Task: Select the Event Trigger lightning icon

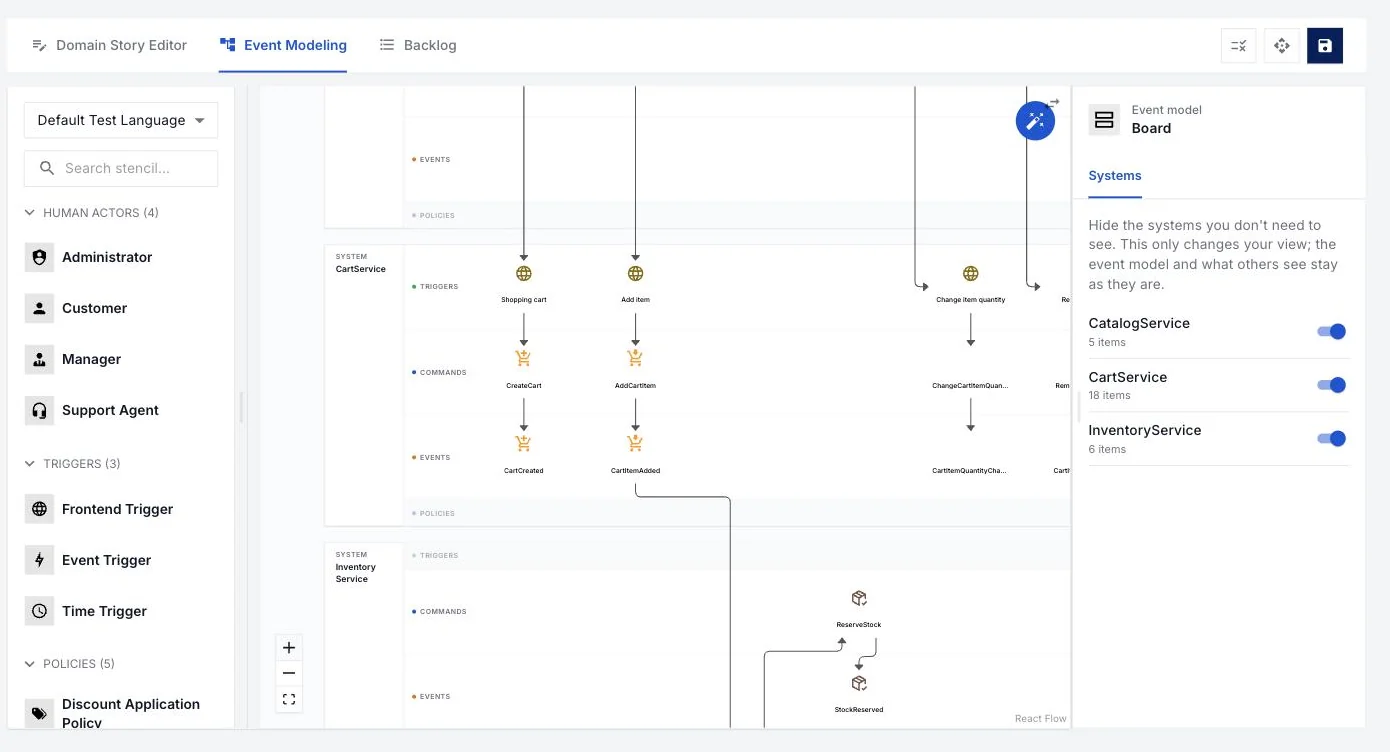Action: click(x=39, y=560)
